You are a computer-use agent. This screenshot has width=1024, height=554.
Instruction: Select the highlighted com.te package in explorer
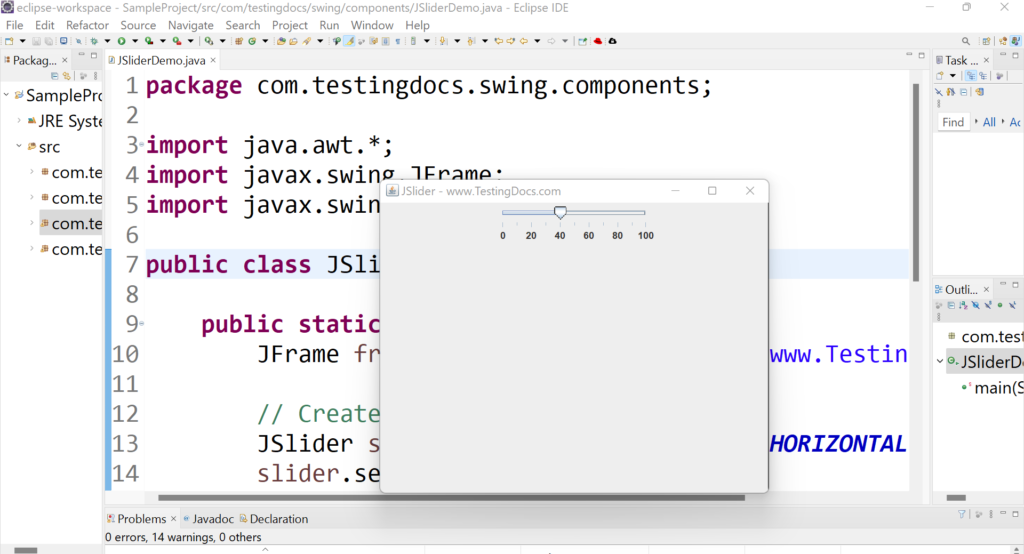[71, 223]
